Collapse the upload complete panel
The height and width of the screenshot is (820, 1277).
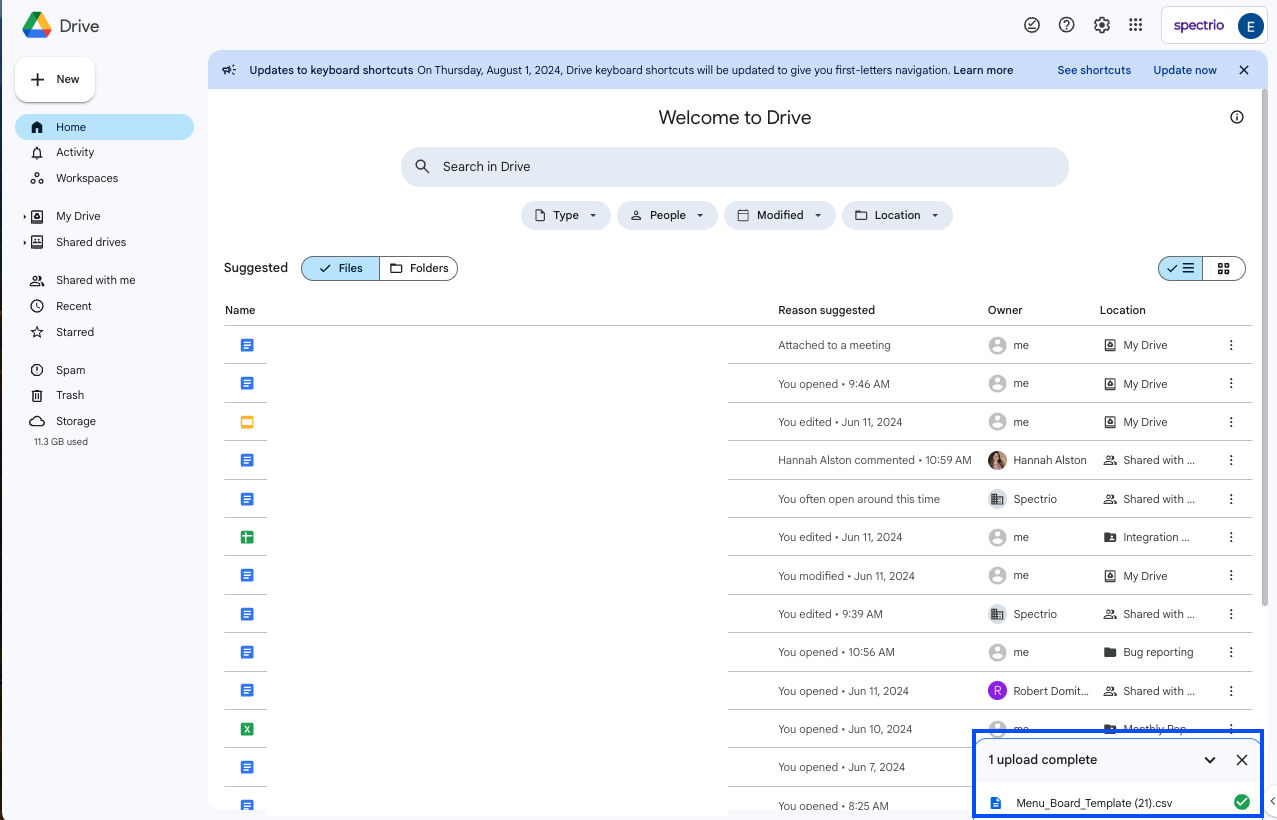coord(1209,759)
